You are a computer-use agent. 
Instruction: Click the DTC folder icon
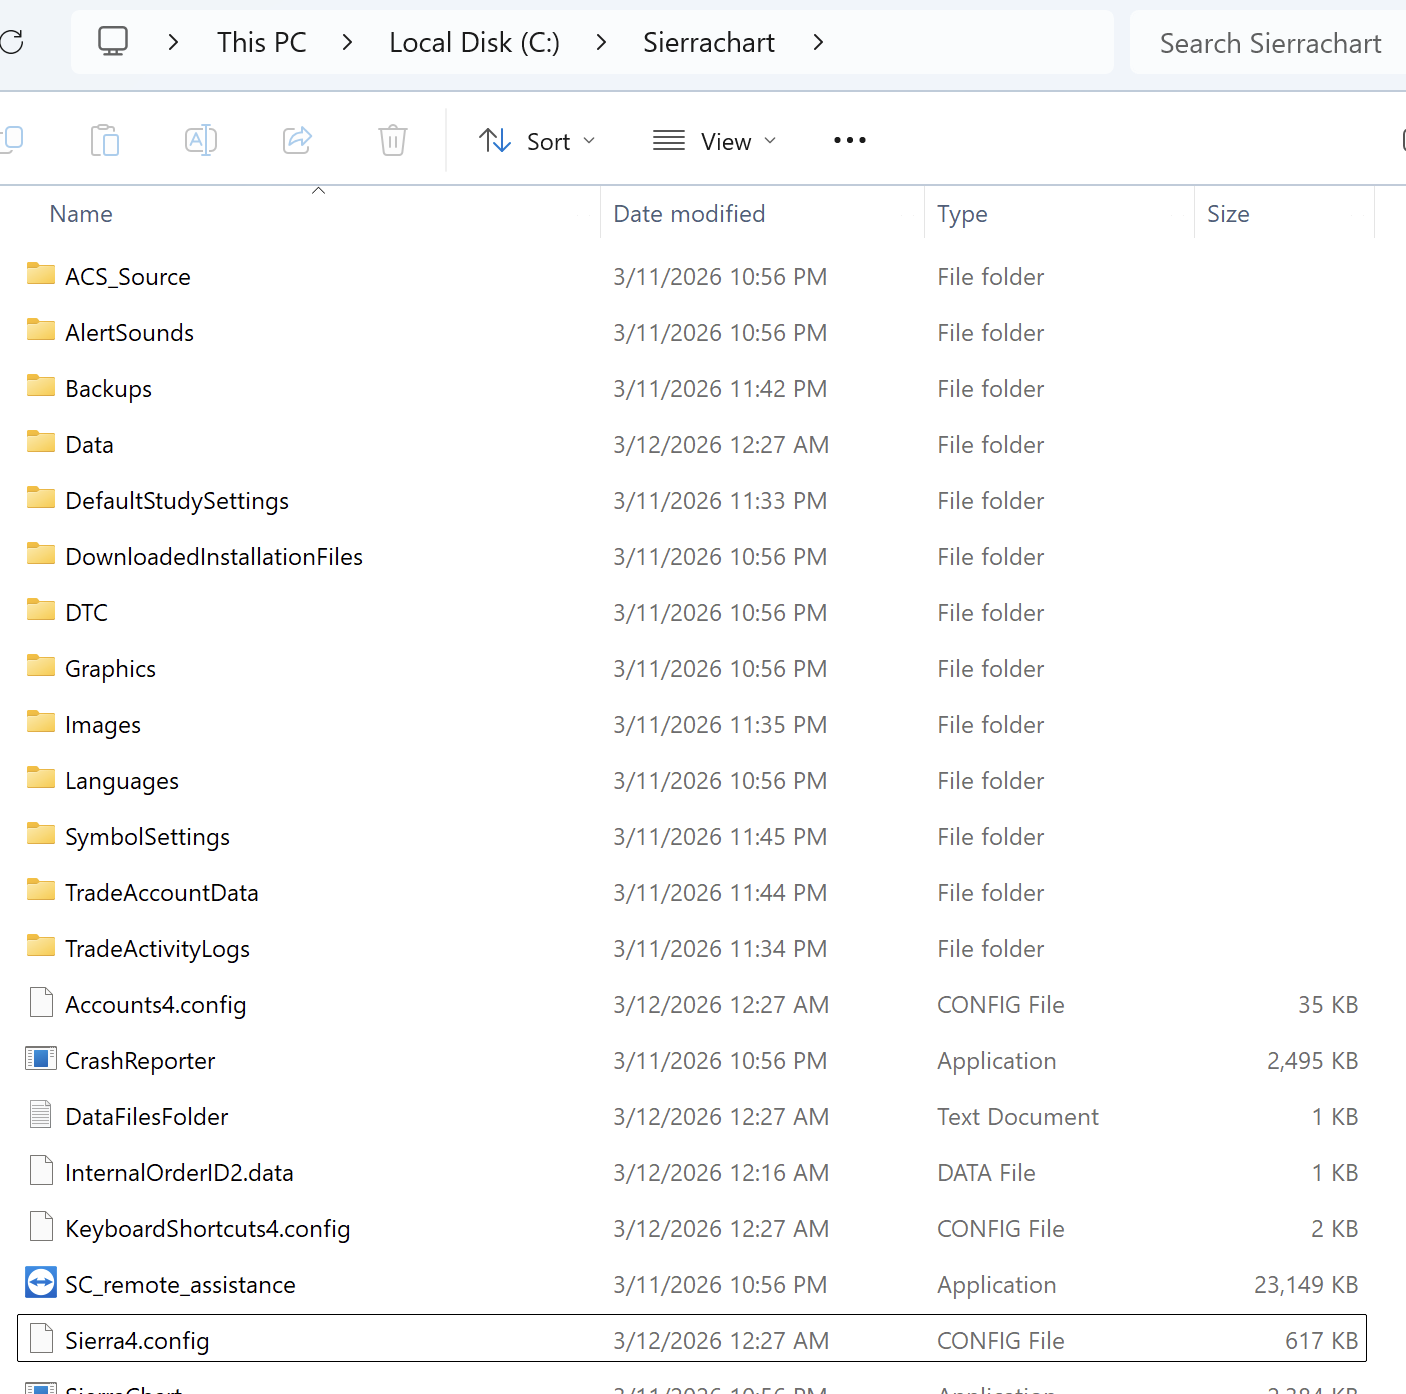pos(41,610)
